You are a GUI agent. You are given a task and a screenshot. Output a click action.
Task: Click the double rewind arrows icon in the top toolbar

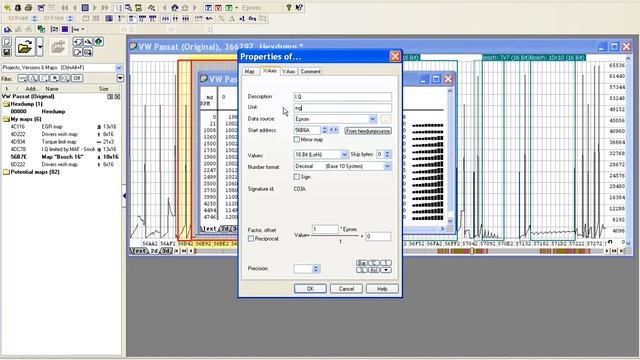(64, 8)
